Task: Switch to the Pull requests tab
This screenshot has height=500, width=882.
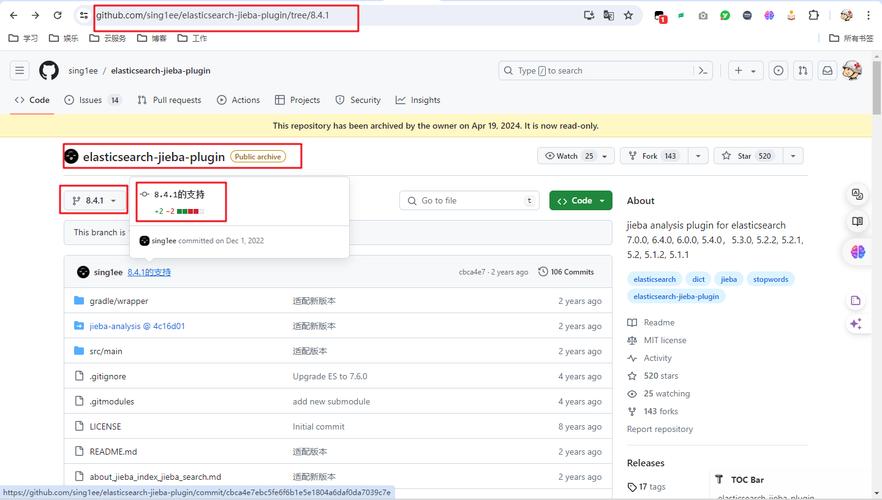Action: click(x=169, y=100)
